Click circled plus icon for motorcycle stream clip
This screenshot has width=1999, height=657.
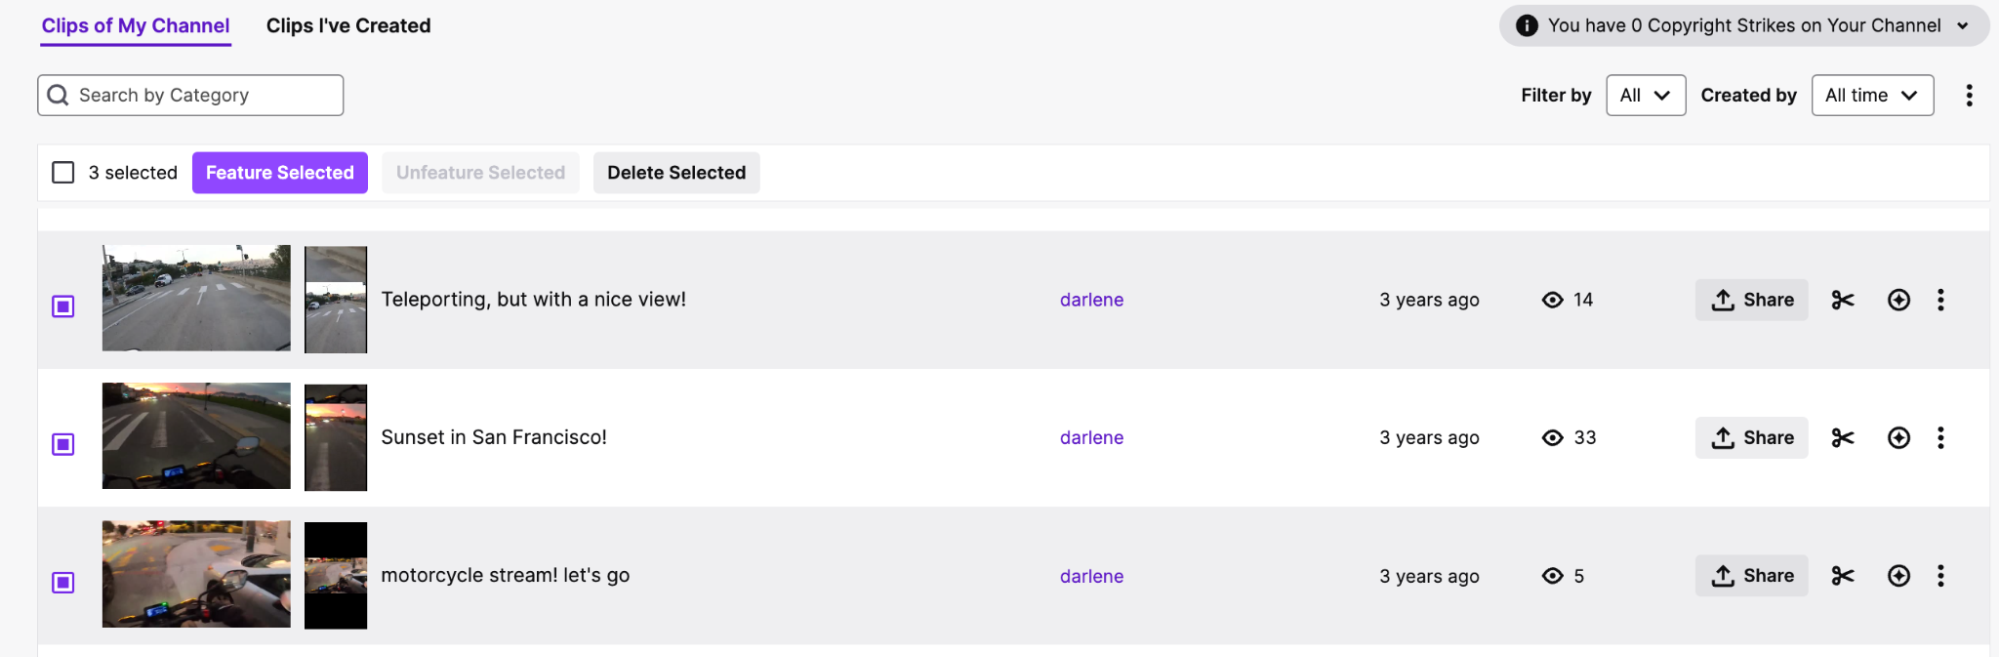coord(1898,576)
